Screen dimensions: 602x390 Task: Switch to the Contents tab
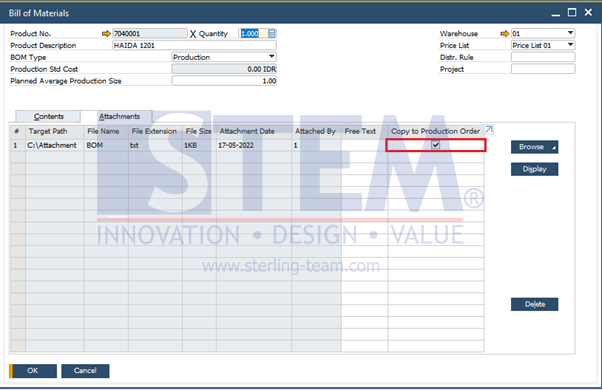point(48,116)
